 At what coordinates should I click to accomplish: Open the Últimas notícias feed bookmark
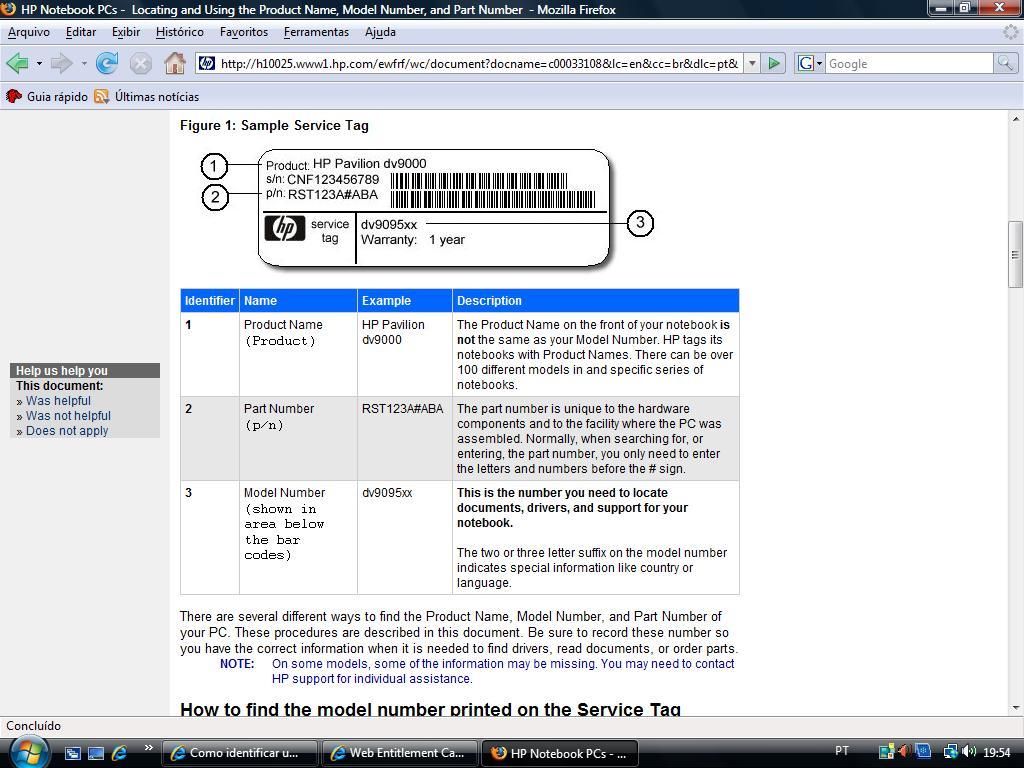(147, 97)
